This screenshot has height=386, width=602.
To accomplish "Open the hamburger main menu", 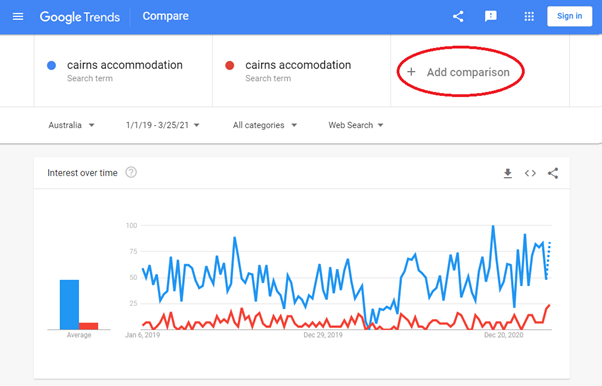I will coord(18,17).
